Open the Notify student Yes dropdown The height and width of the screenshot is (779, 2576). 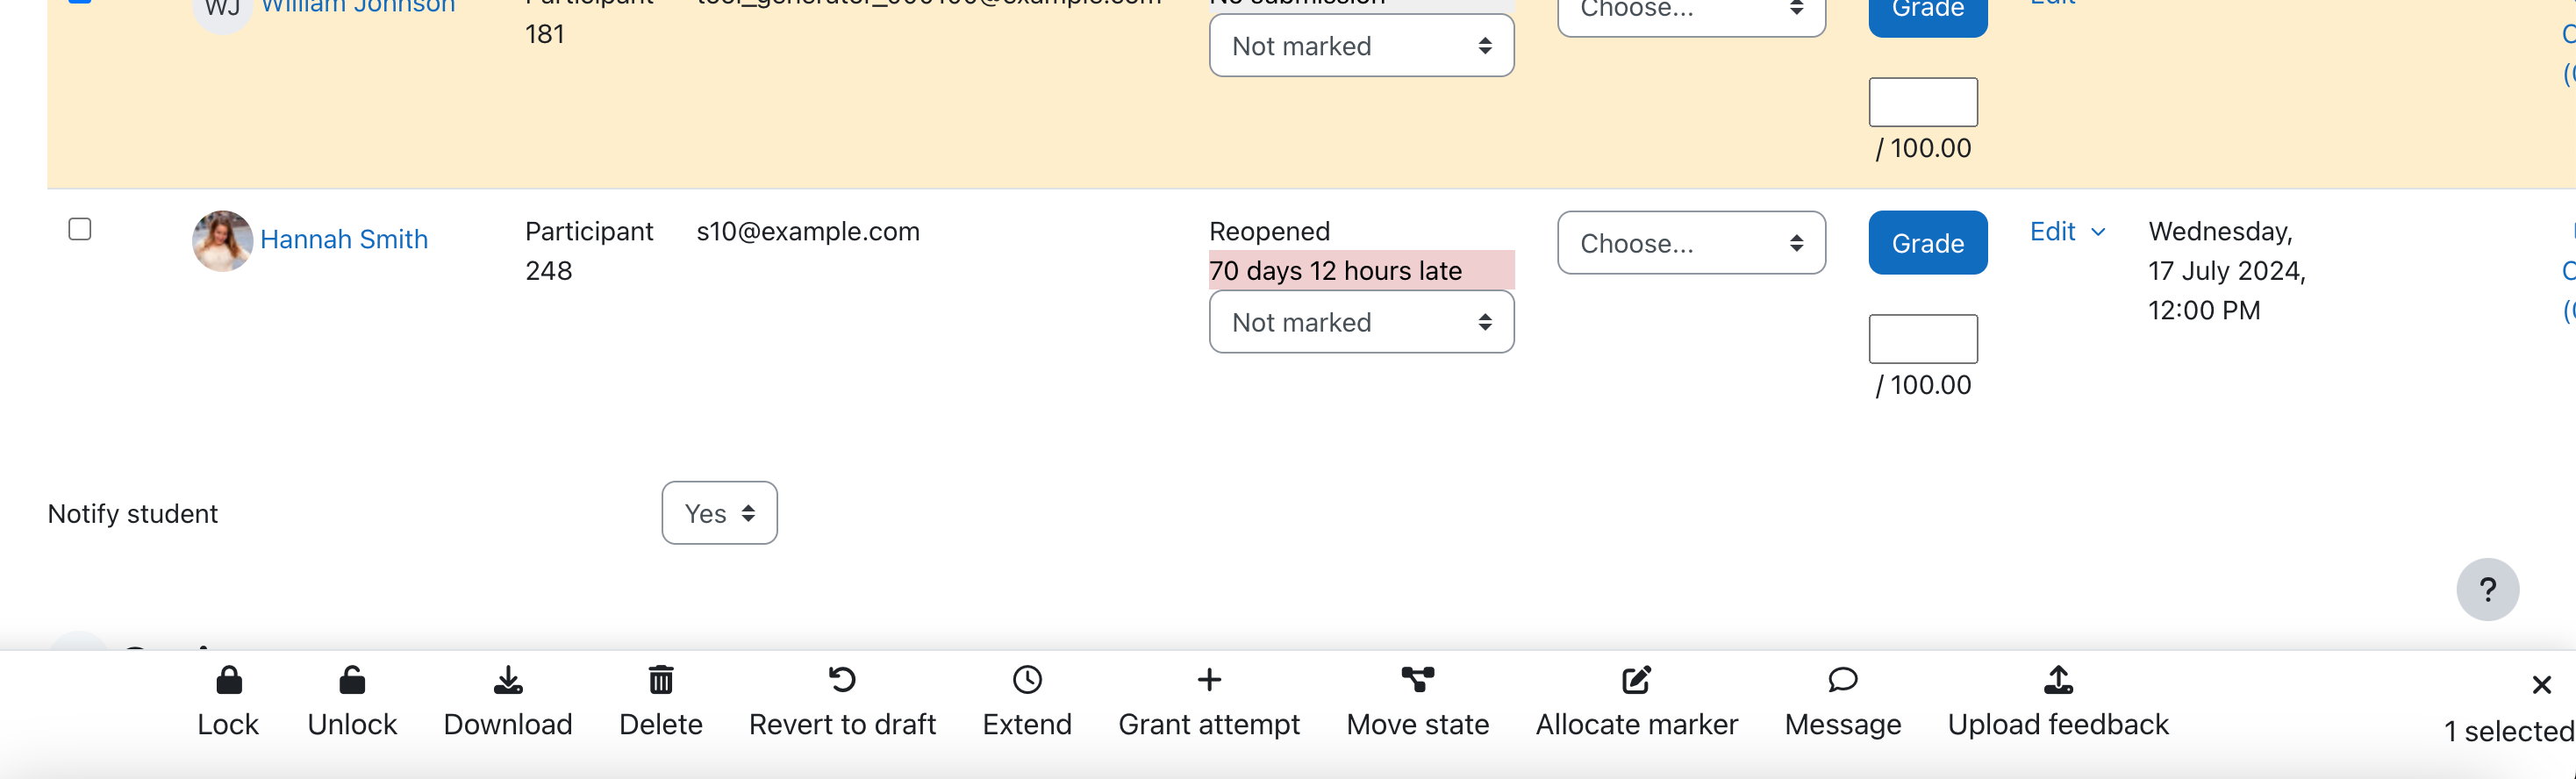click(x=719, y=513)
